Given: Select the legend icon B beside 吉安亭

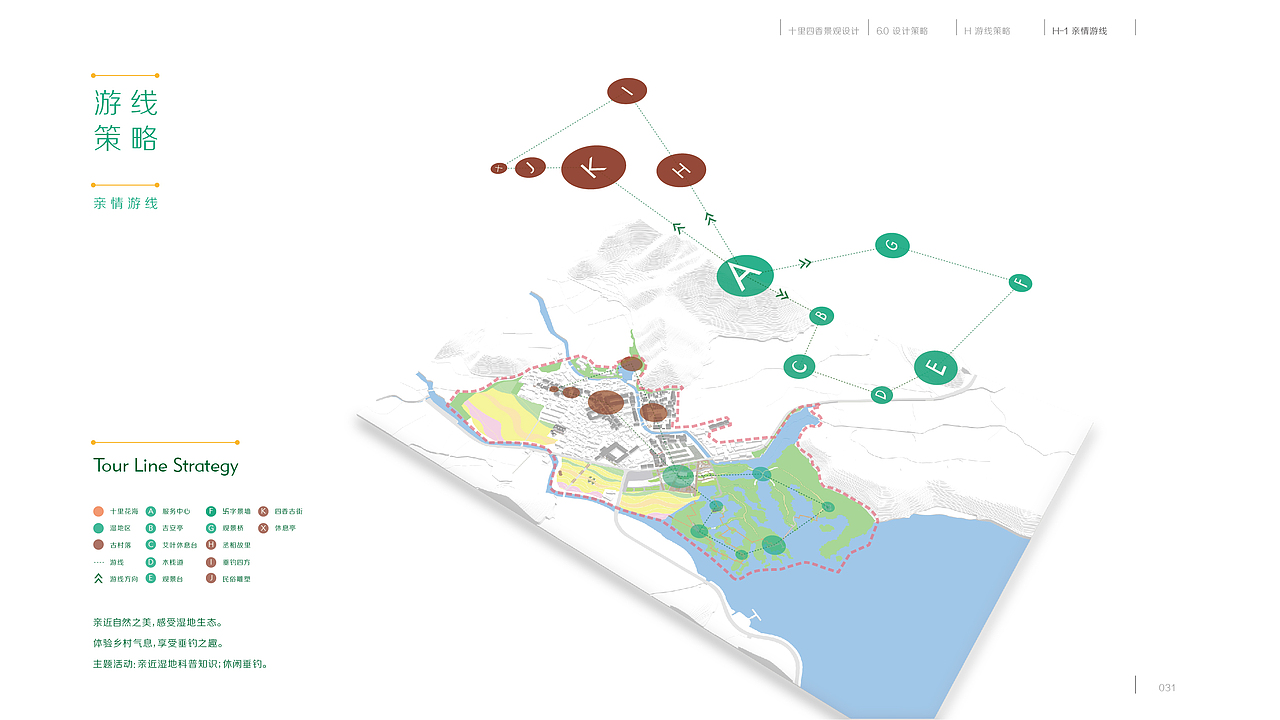Looking at the screenshot, I should (151, 528).
